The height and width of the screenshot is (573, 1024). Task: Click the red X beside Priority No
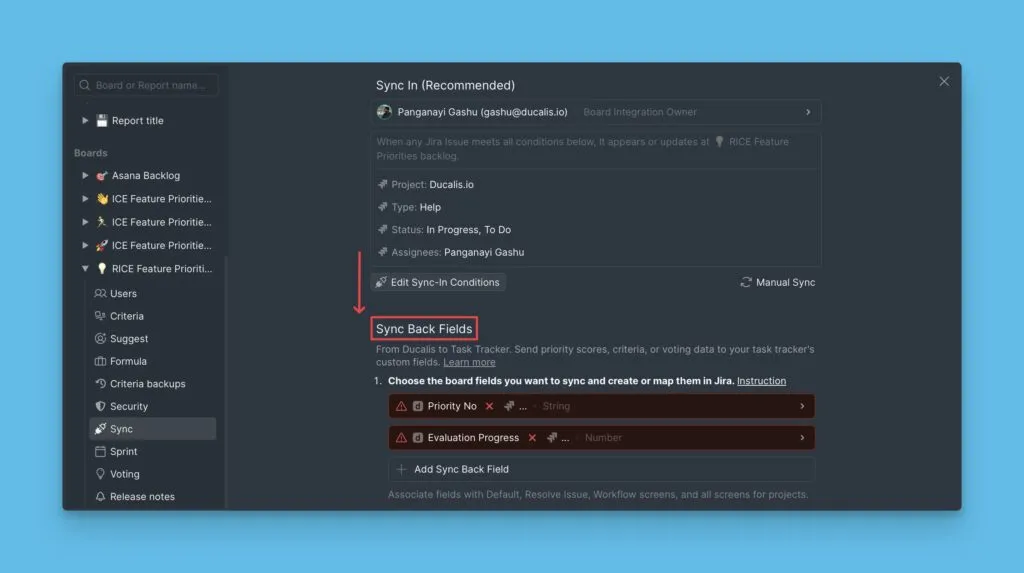[x=489, y=406]
